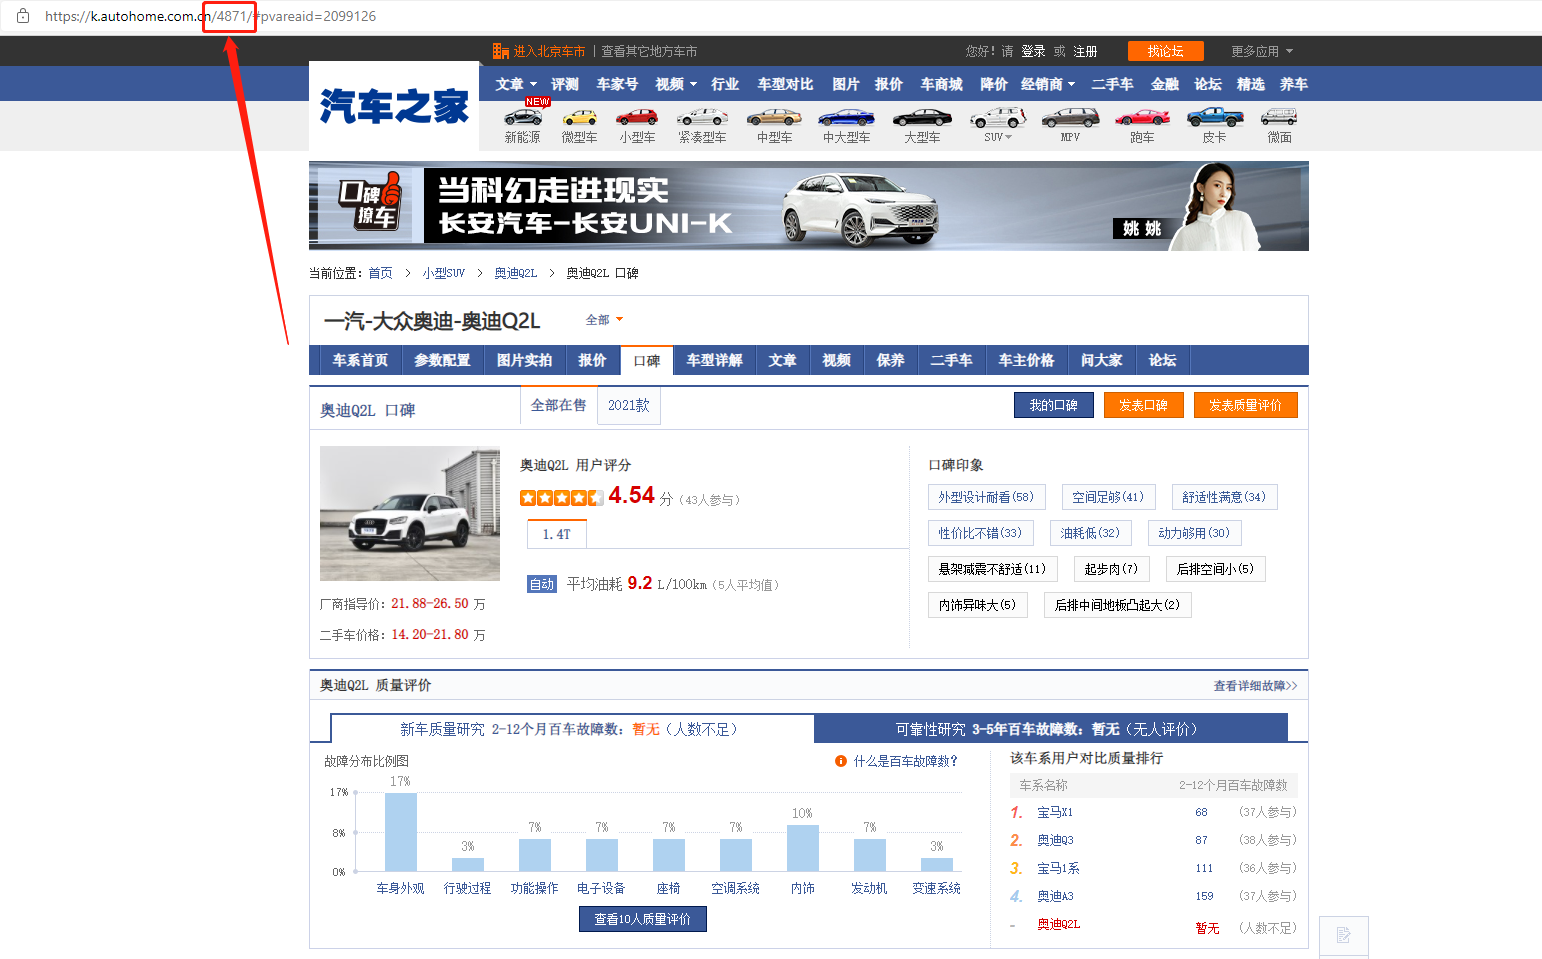The width and height of the screenshot is (1542, 959).
Task: Switch to the 车系首页 tab
Action: click(x=360, y=360)
